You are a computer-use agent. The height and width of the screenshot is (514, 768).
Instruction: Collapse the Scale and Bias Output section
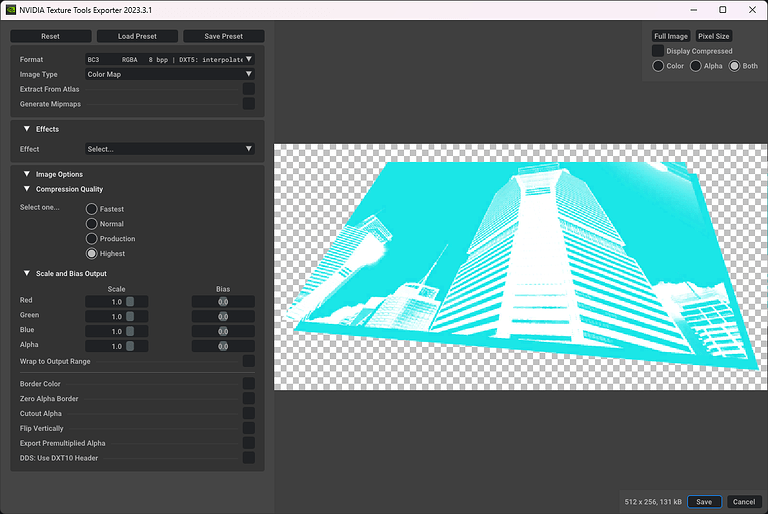26,273
